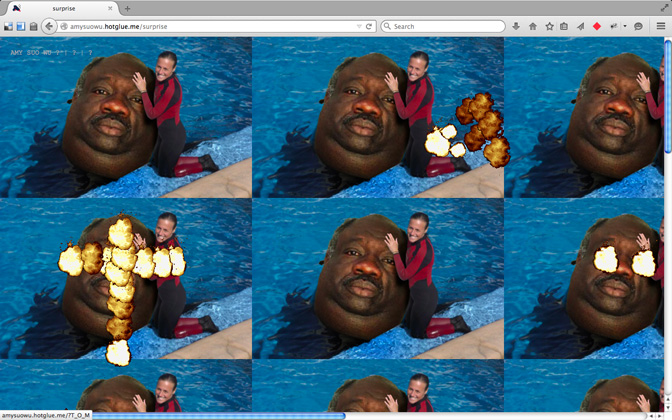Viewport: 672px width, 420px height.
Task: Click the 'AMY SUO WU' header text
Action: point(51,53)
